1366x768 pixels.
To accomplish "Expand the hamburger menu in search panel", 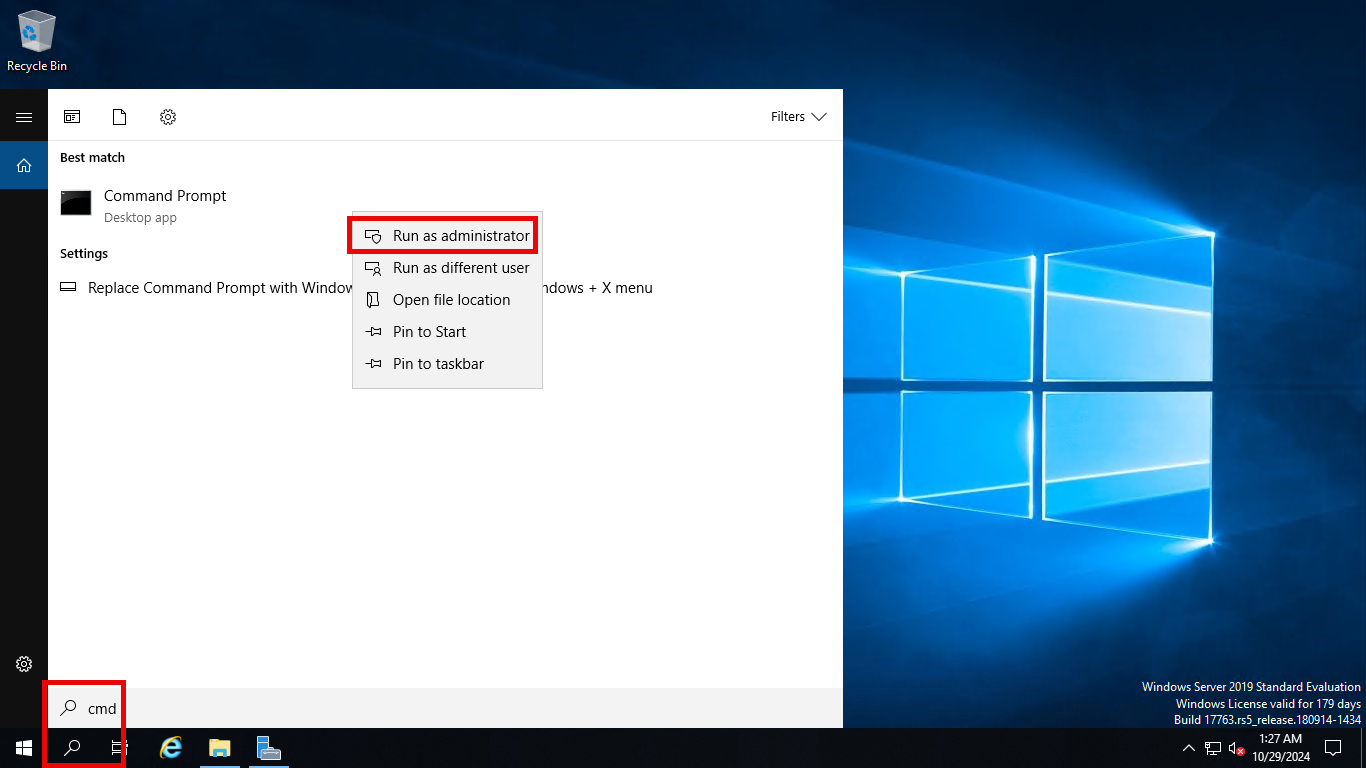I will point(24,117).
